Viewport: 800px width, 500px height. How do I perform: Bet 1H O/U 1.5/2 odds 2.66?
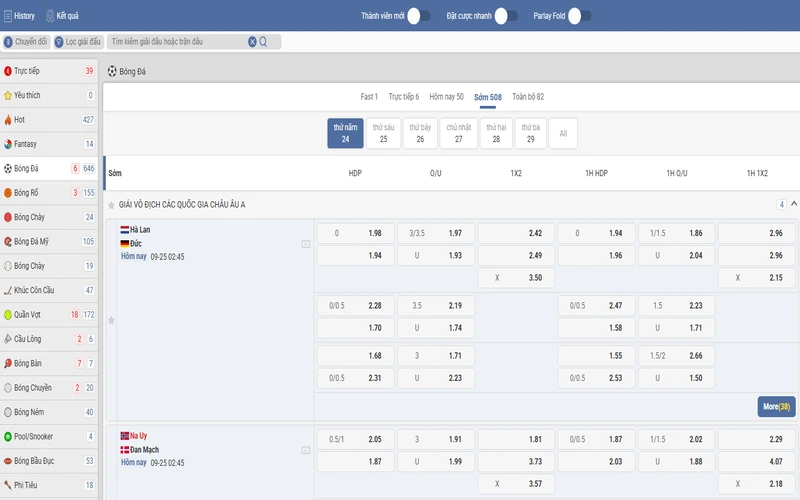pos(677,356)
